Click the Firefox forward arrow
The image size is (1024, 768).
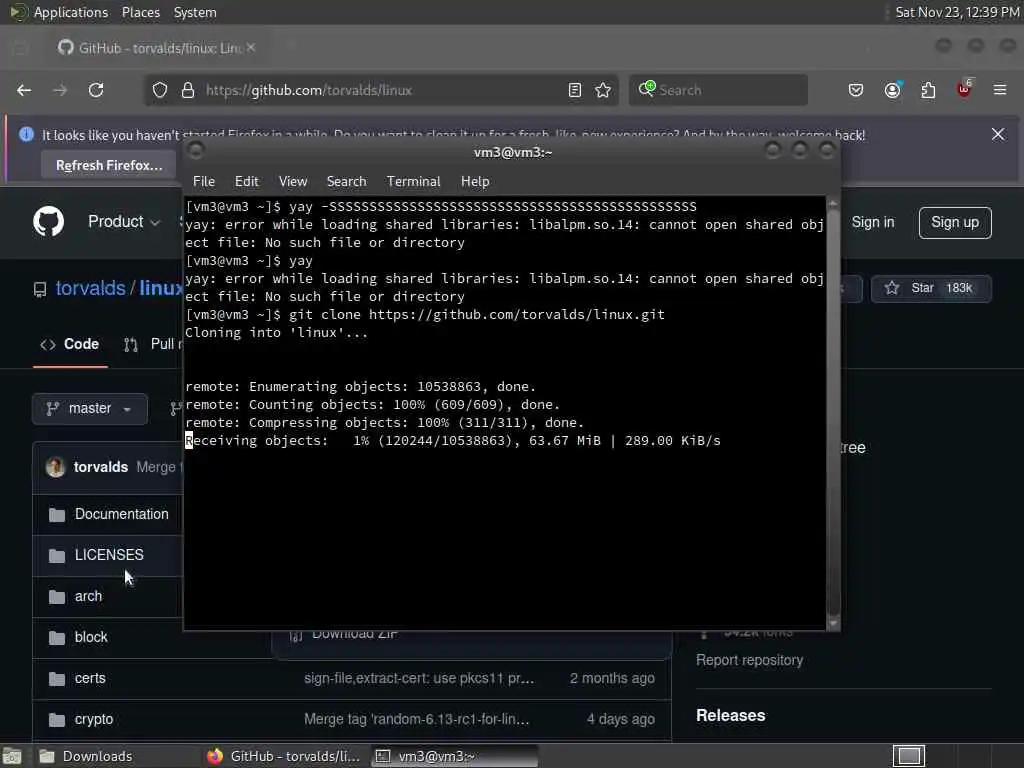59,90
